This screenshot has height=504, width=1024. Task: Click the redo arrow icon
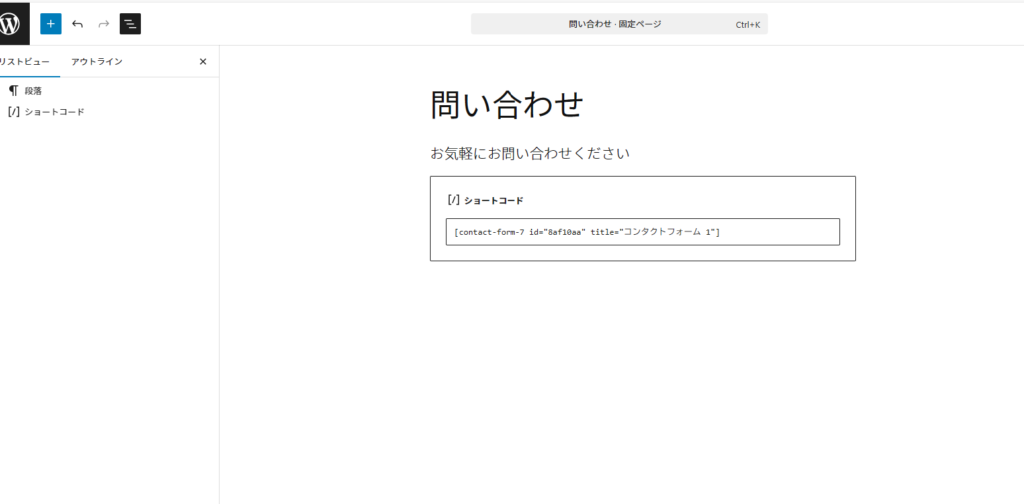[104, 24]
